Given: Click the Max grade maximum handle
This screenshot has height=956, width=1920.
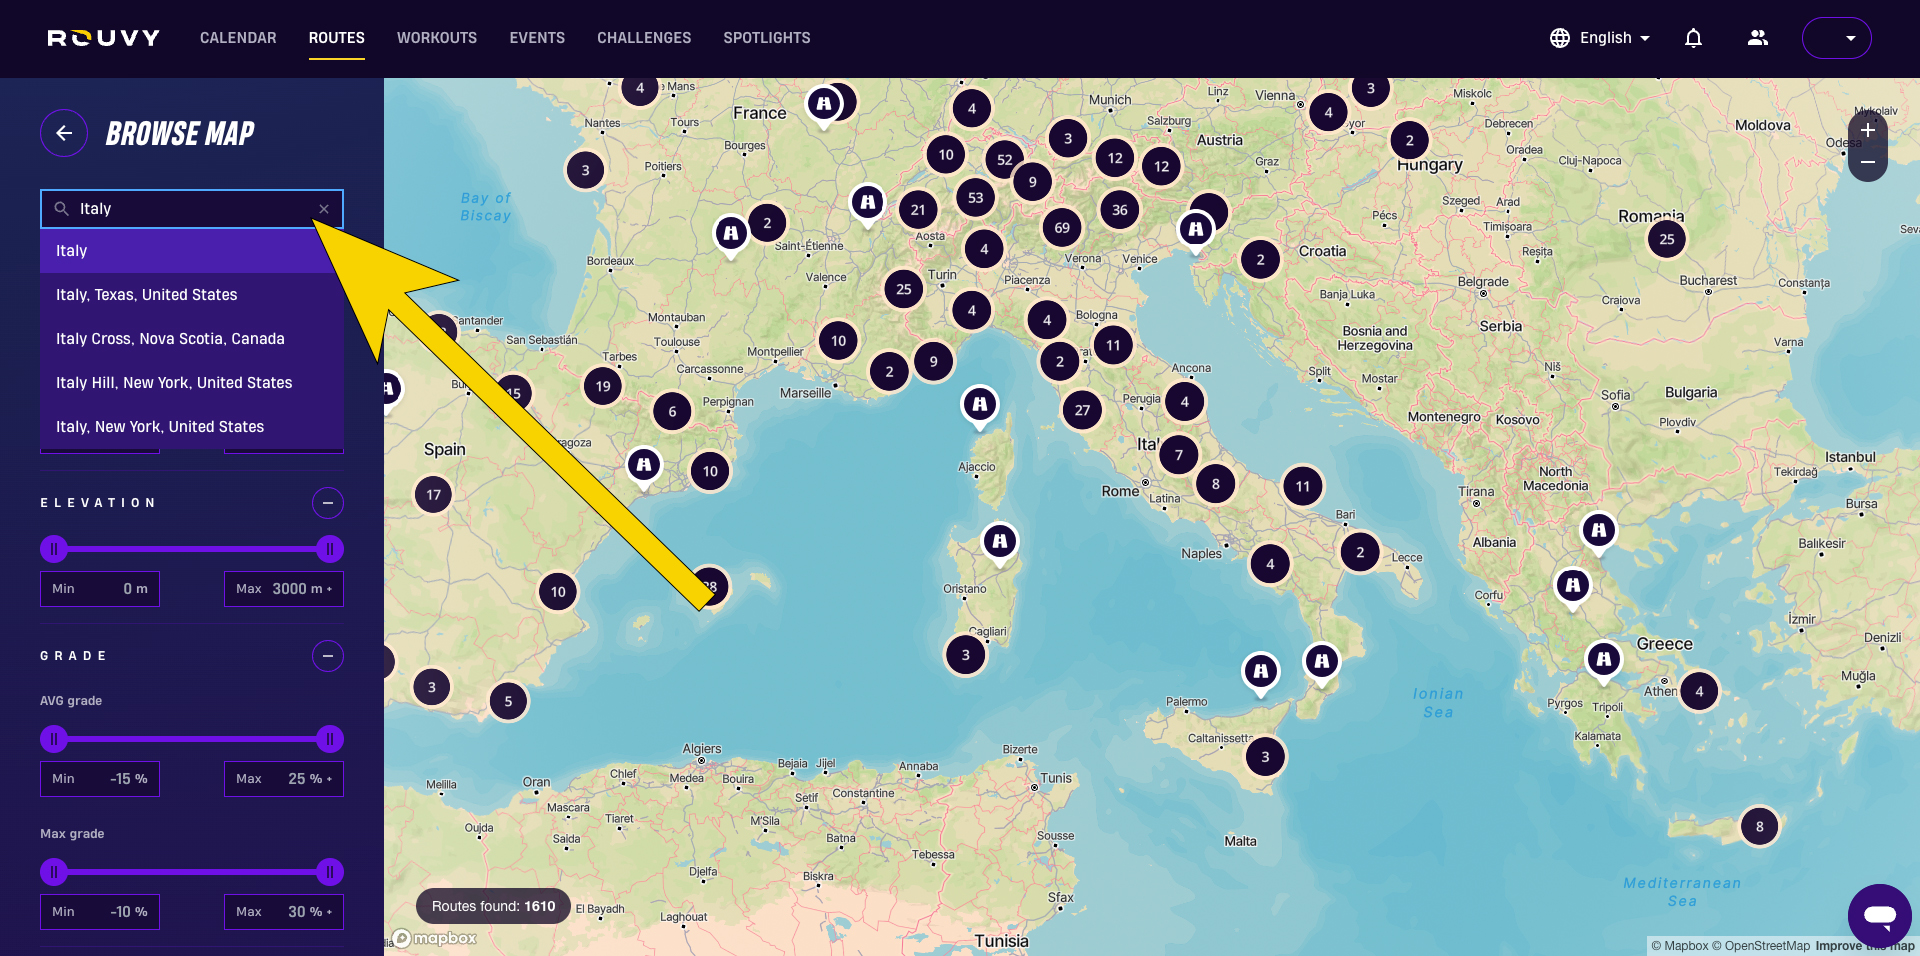Looking at the screenshot, I should (x=330, y=872).
